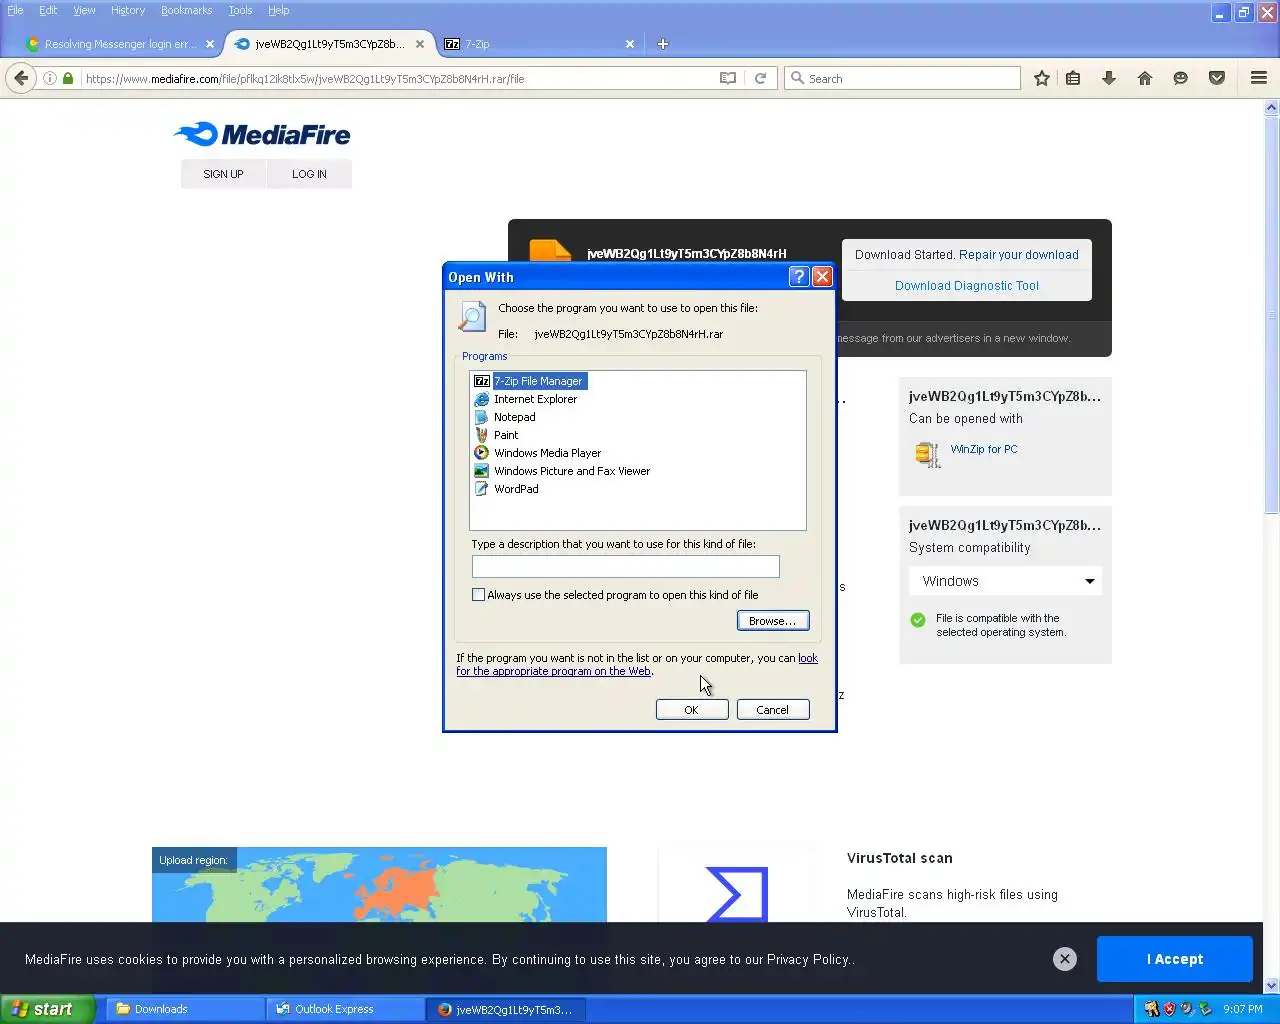
Task: Select Notepad in programs list
Action: tap(505, 417)
